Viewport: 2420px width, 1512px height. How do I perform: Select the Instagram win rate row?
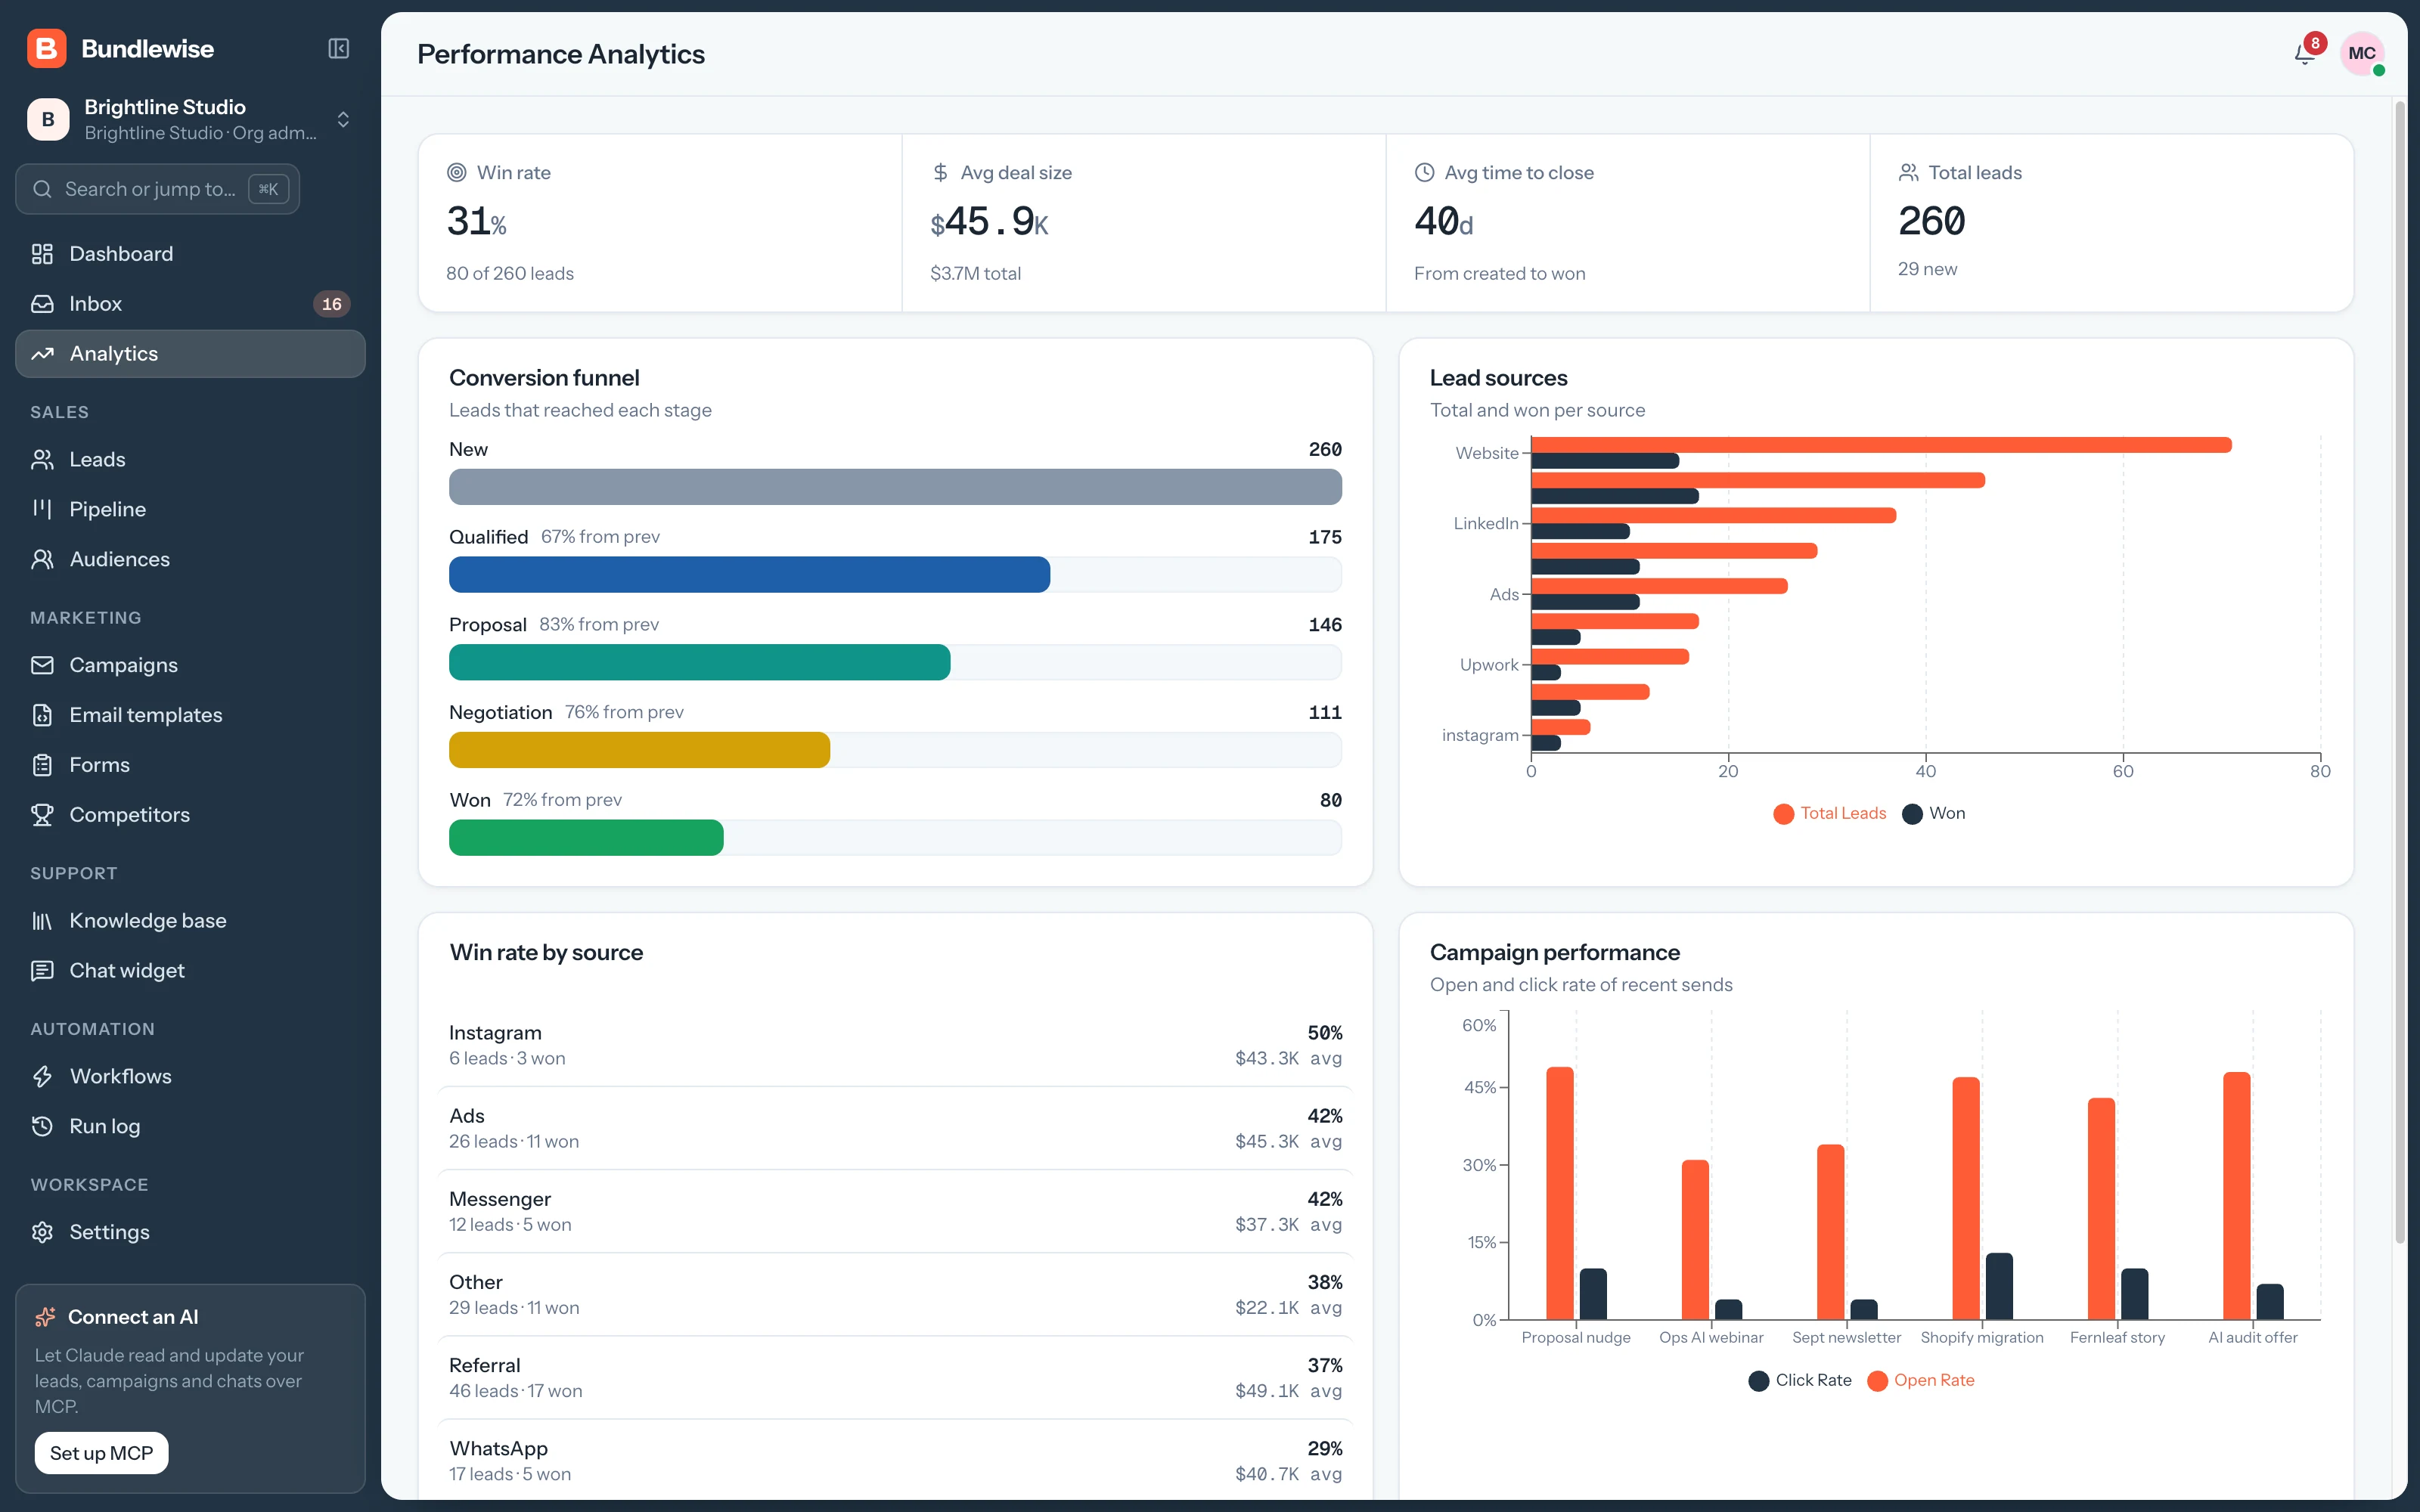tap(895, 1045)
